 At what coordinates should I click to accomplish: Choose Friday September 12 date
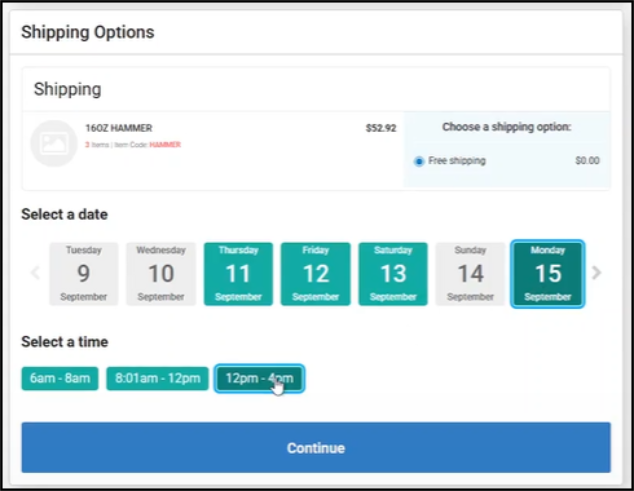[315, 274]
